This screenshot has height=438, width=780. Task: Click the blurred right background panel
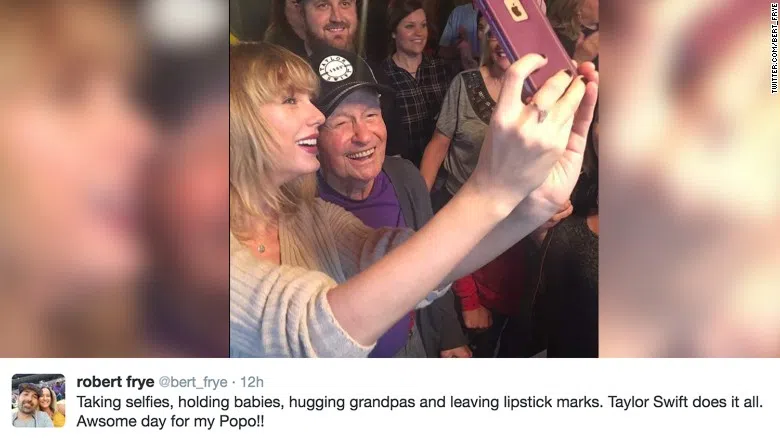click(689, 179)
